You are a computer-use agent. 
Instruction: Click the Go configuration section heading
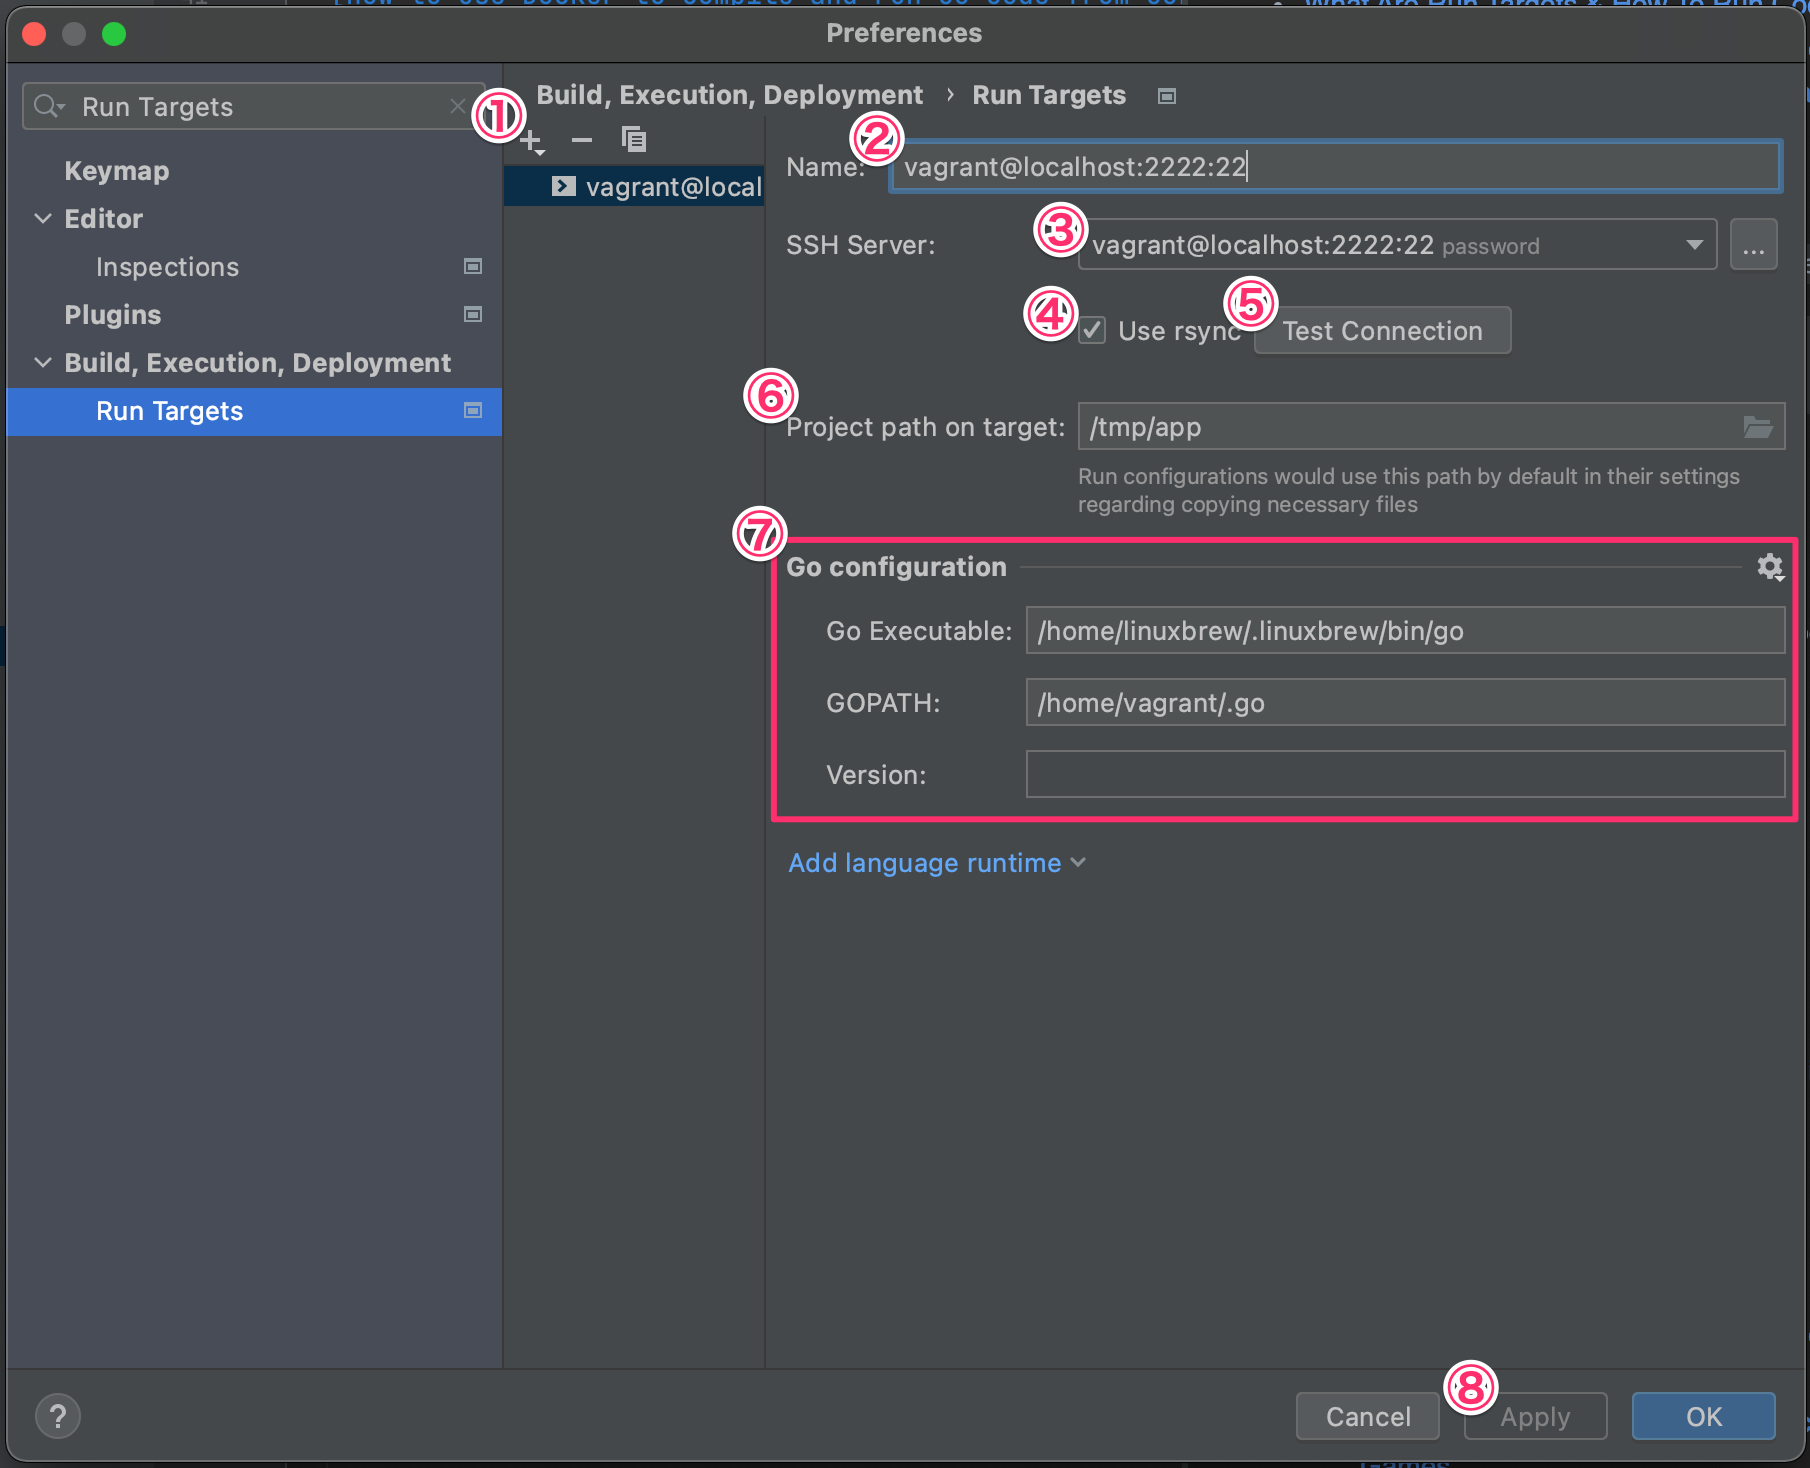coord(896,567)
